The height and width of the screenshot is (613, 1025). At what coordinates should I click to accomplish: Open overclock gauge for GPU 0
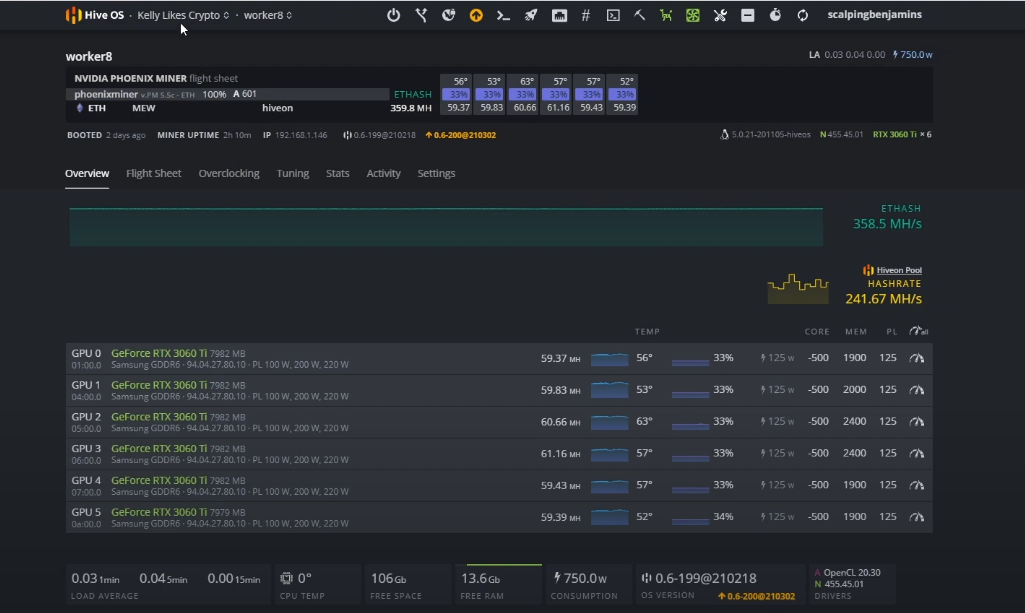[916, 358]
